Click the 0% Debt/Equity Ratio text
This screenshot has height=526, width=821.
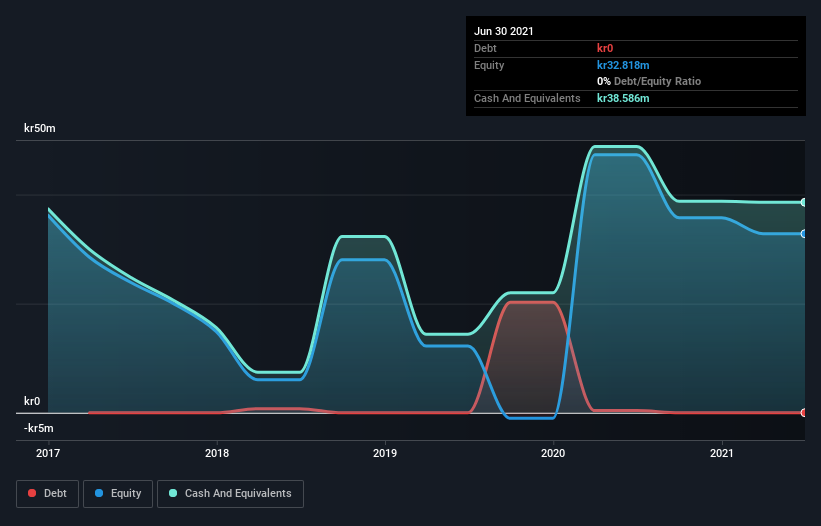click(649, 82)
